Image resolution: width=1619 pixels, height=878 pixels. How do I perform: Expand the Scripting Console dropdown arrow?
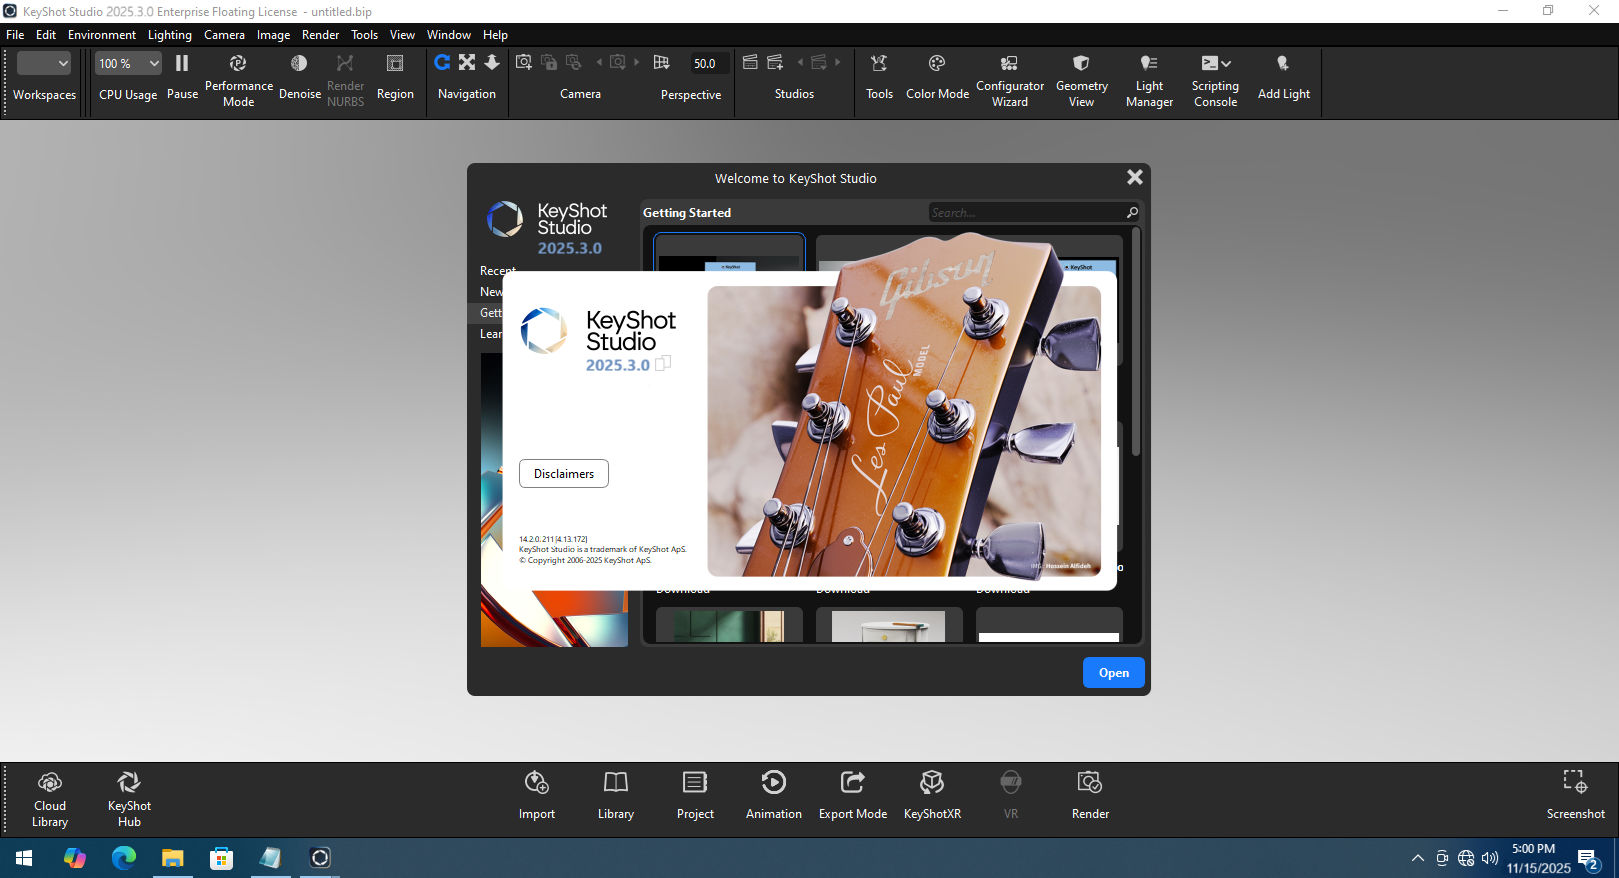point(1226,63)
